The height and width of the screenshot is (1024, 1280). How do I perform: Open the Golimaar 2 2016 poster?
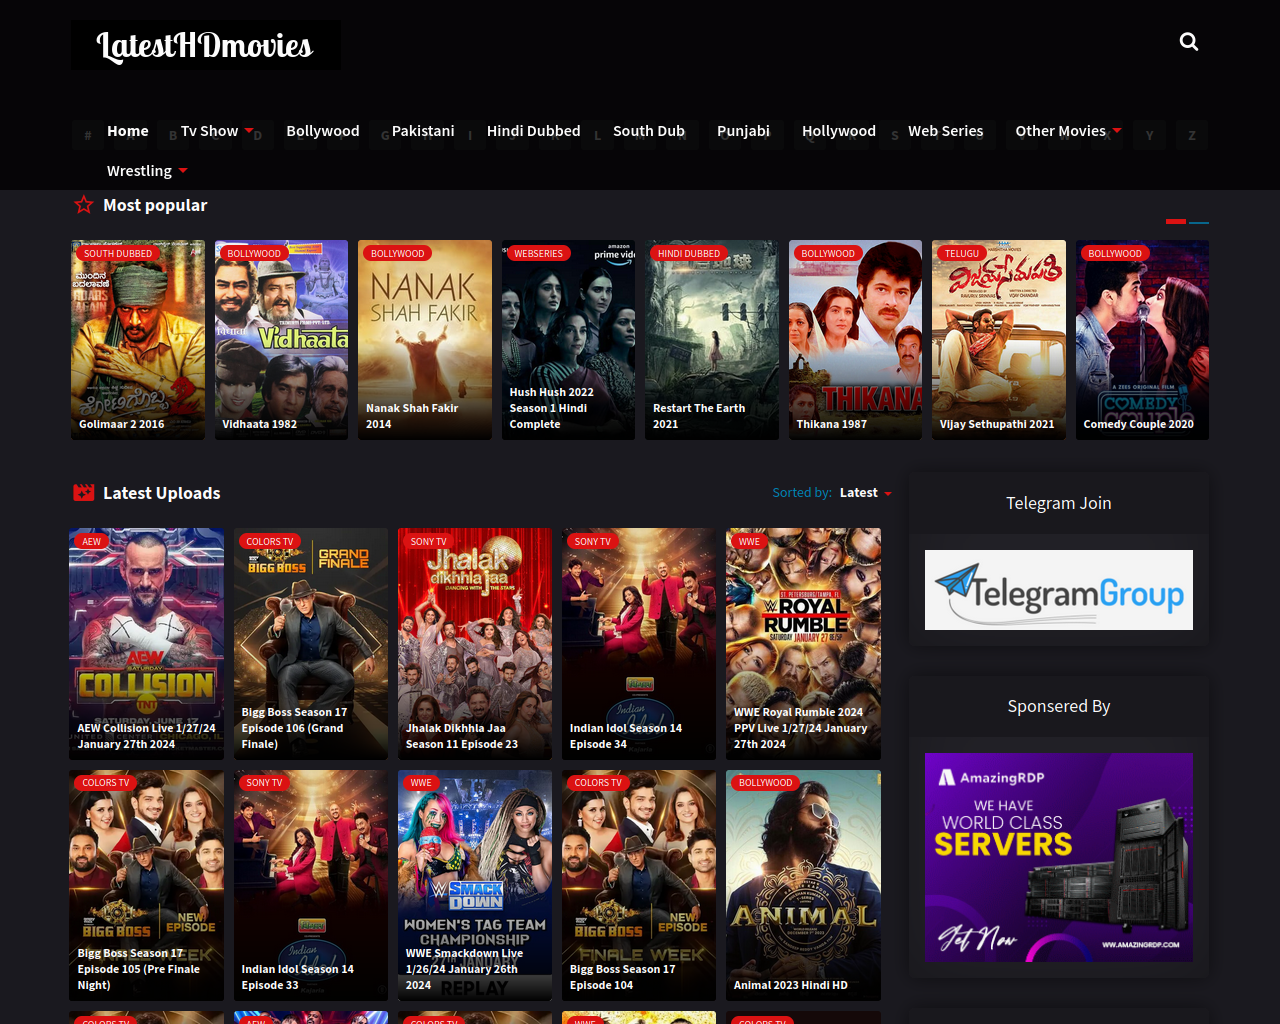pyautogui.click(x=138, y=340)
